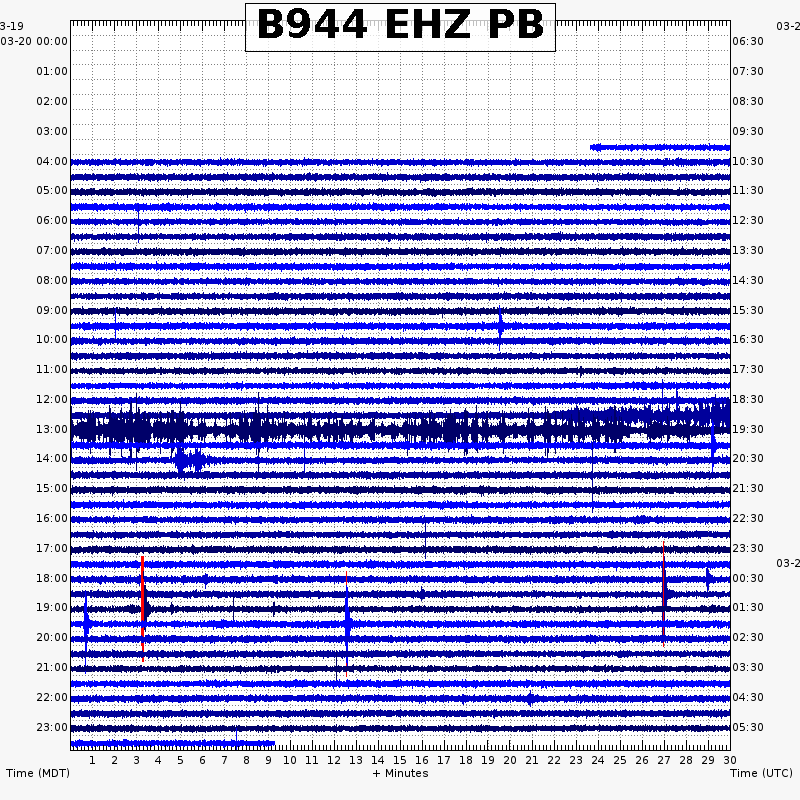The image size is (800, 800).
Task: Click the 06:30 UTC time label
Action: click(748, 41)
